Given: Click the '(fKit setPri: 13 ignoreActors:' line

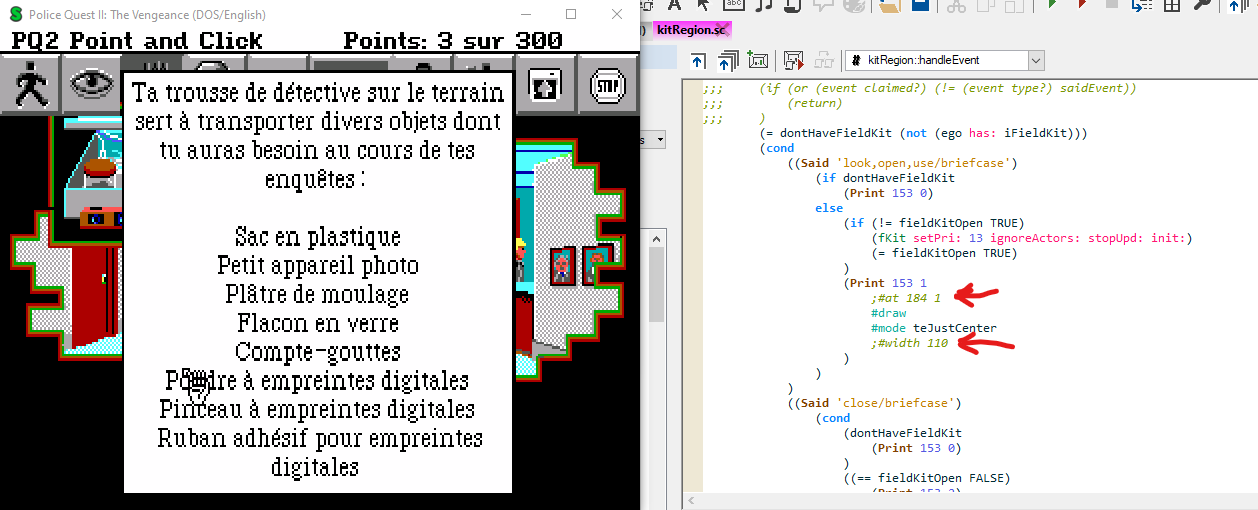Looking at the screenshot, I should 1031,238.
